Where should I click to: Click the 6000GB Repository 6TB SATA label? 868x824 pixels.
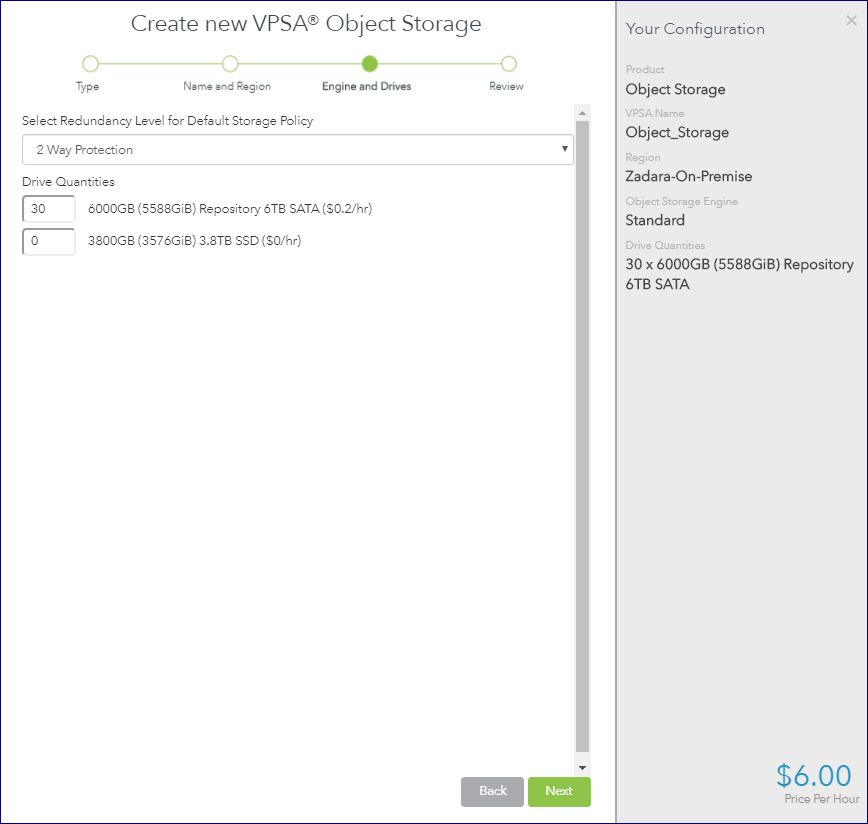pyautogui.click(x=230, y=209)
